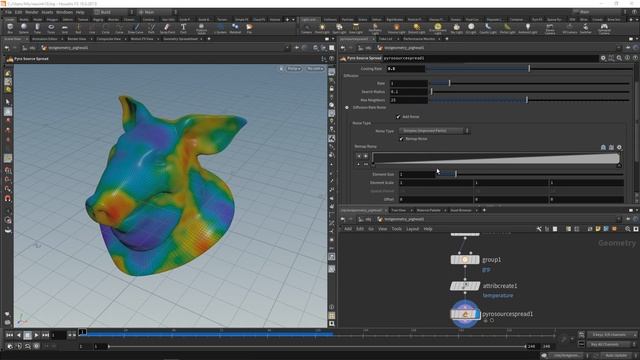Viewport: 640px width, 360px height.
Task: Toggle the Diffusion Rate Noise section
Action: pos(347,108)
